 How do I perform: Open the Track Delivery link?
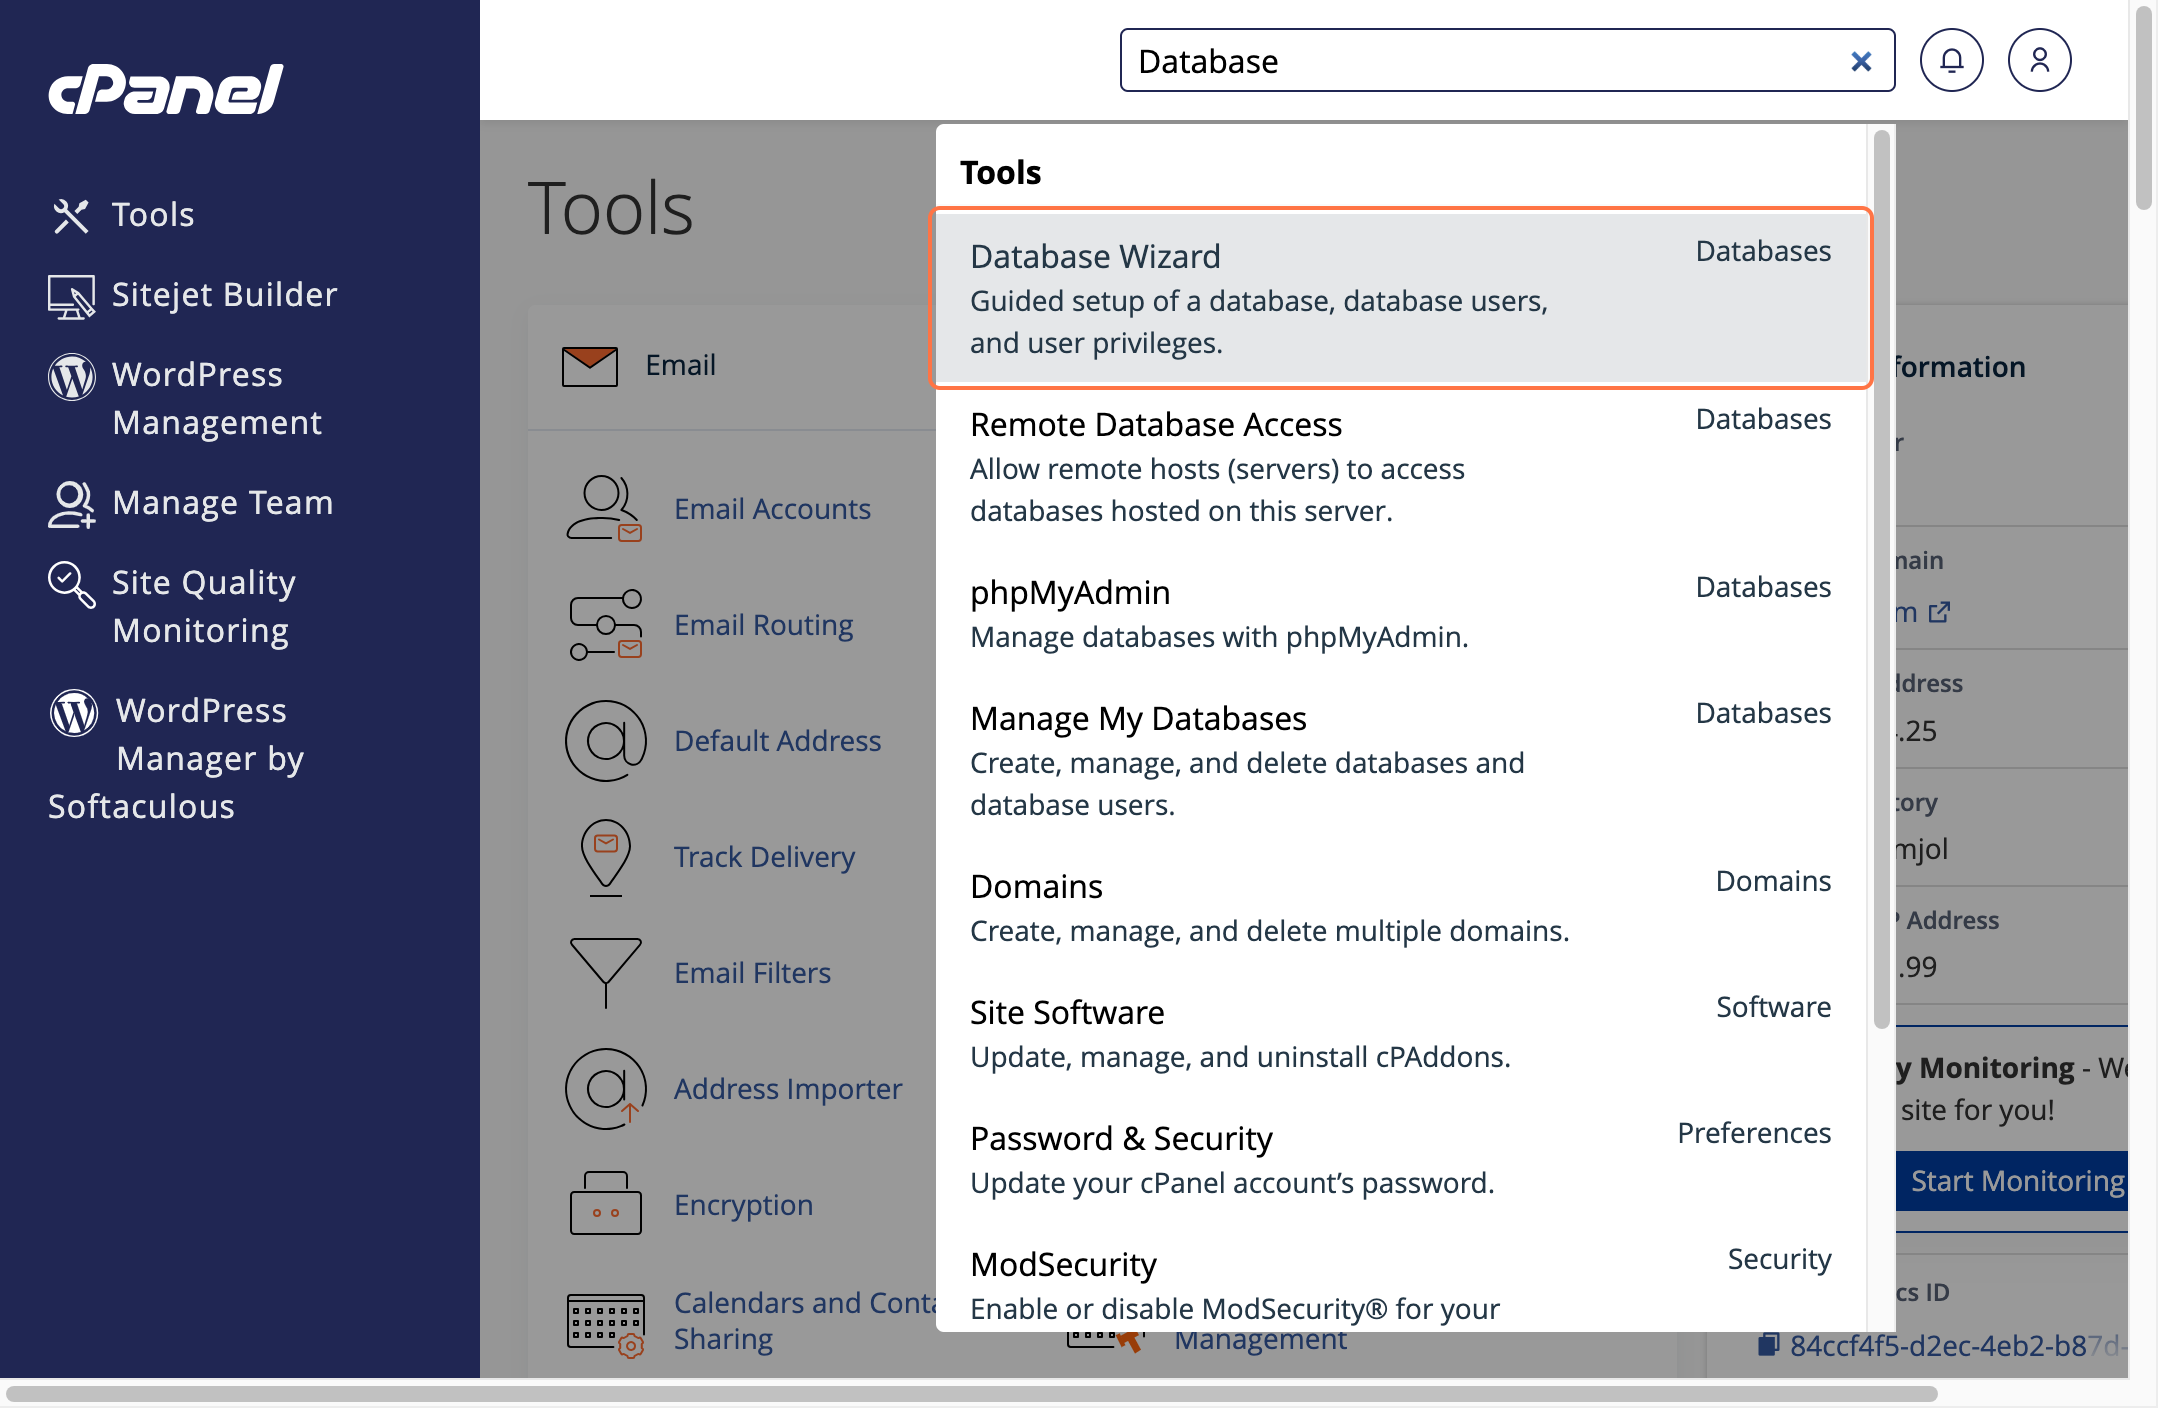point(764,857)
